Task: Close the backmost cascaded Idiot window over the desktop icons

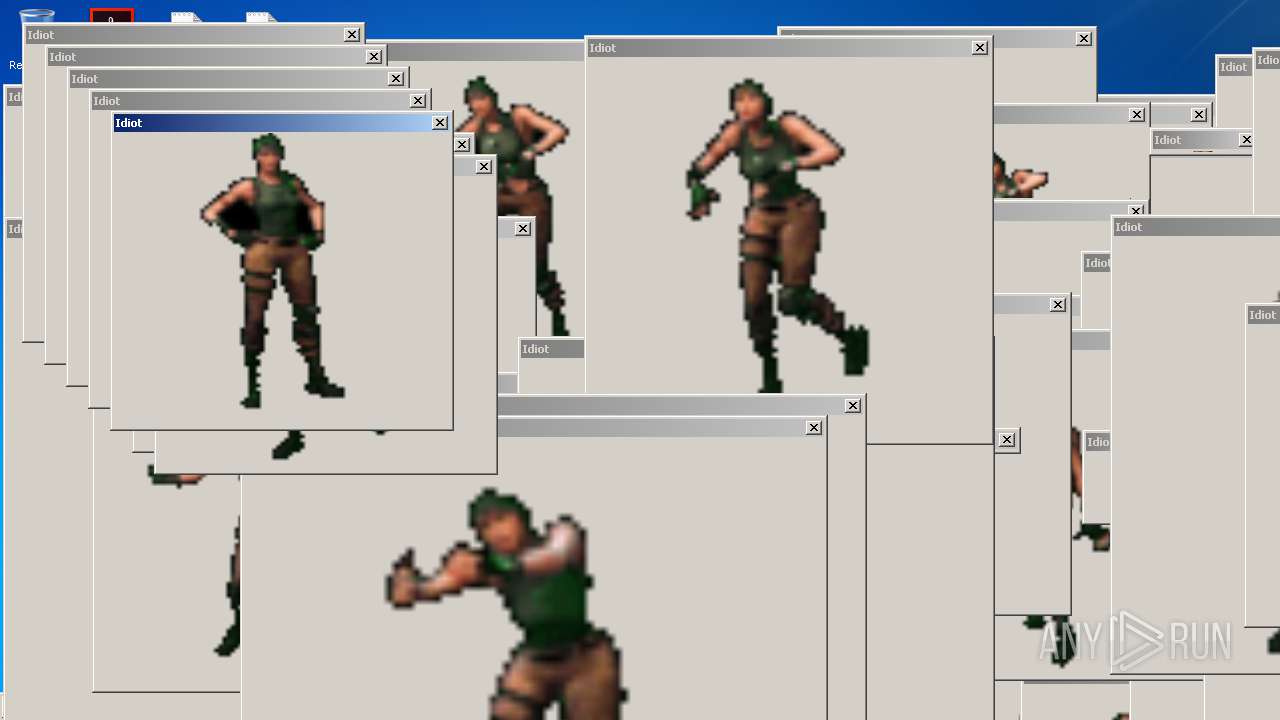Action: (352, 35)
